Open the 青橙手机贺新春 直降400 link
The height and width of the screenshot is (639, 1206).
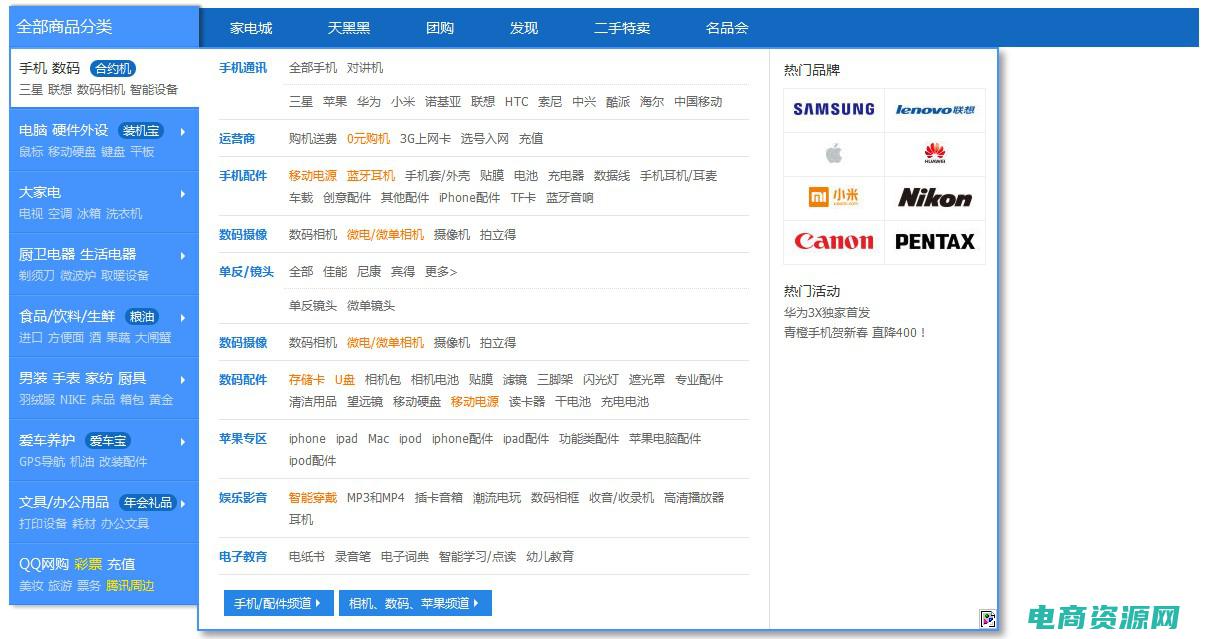(x=856, y=333)
